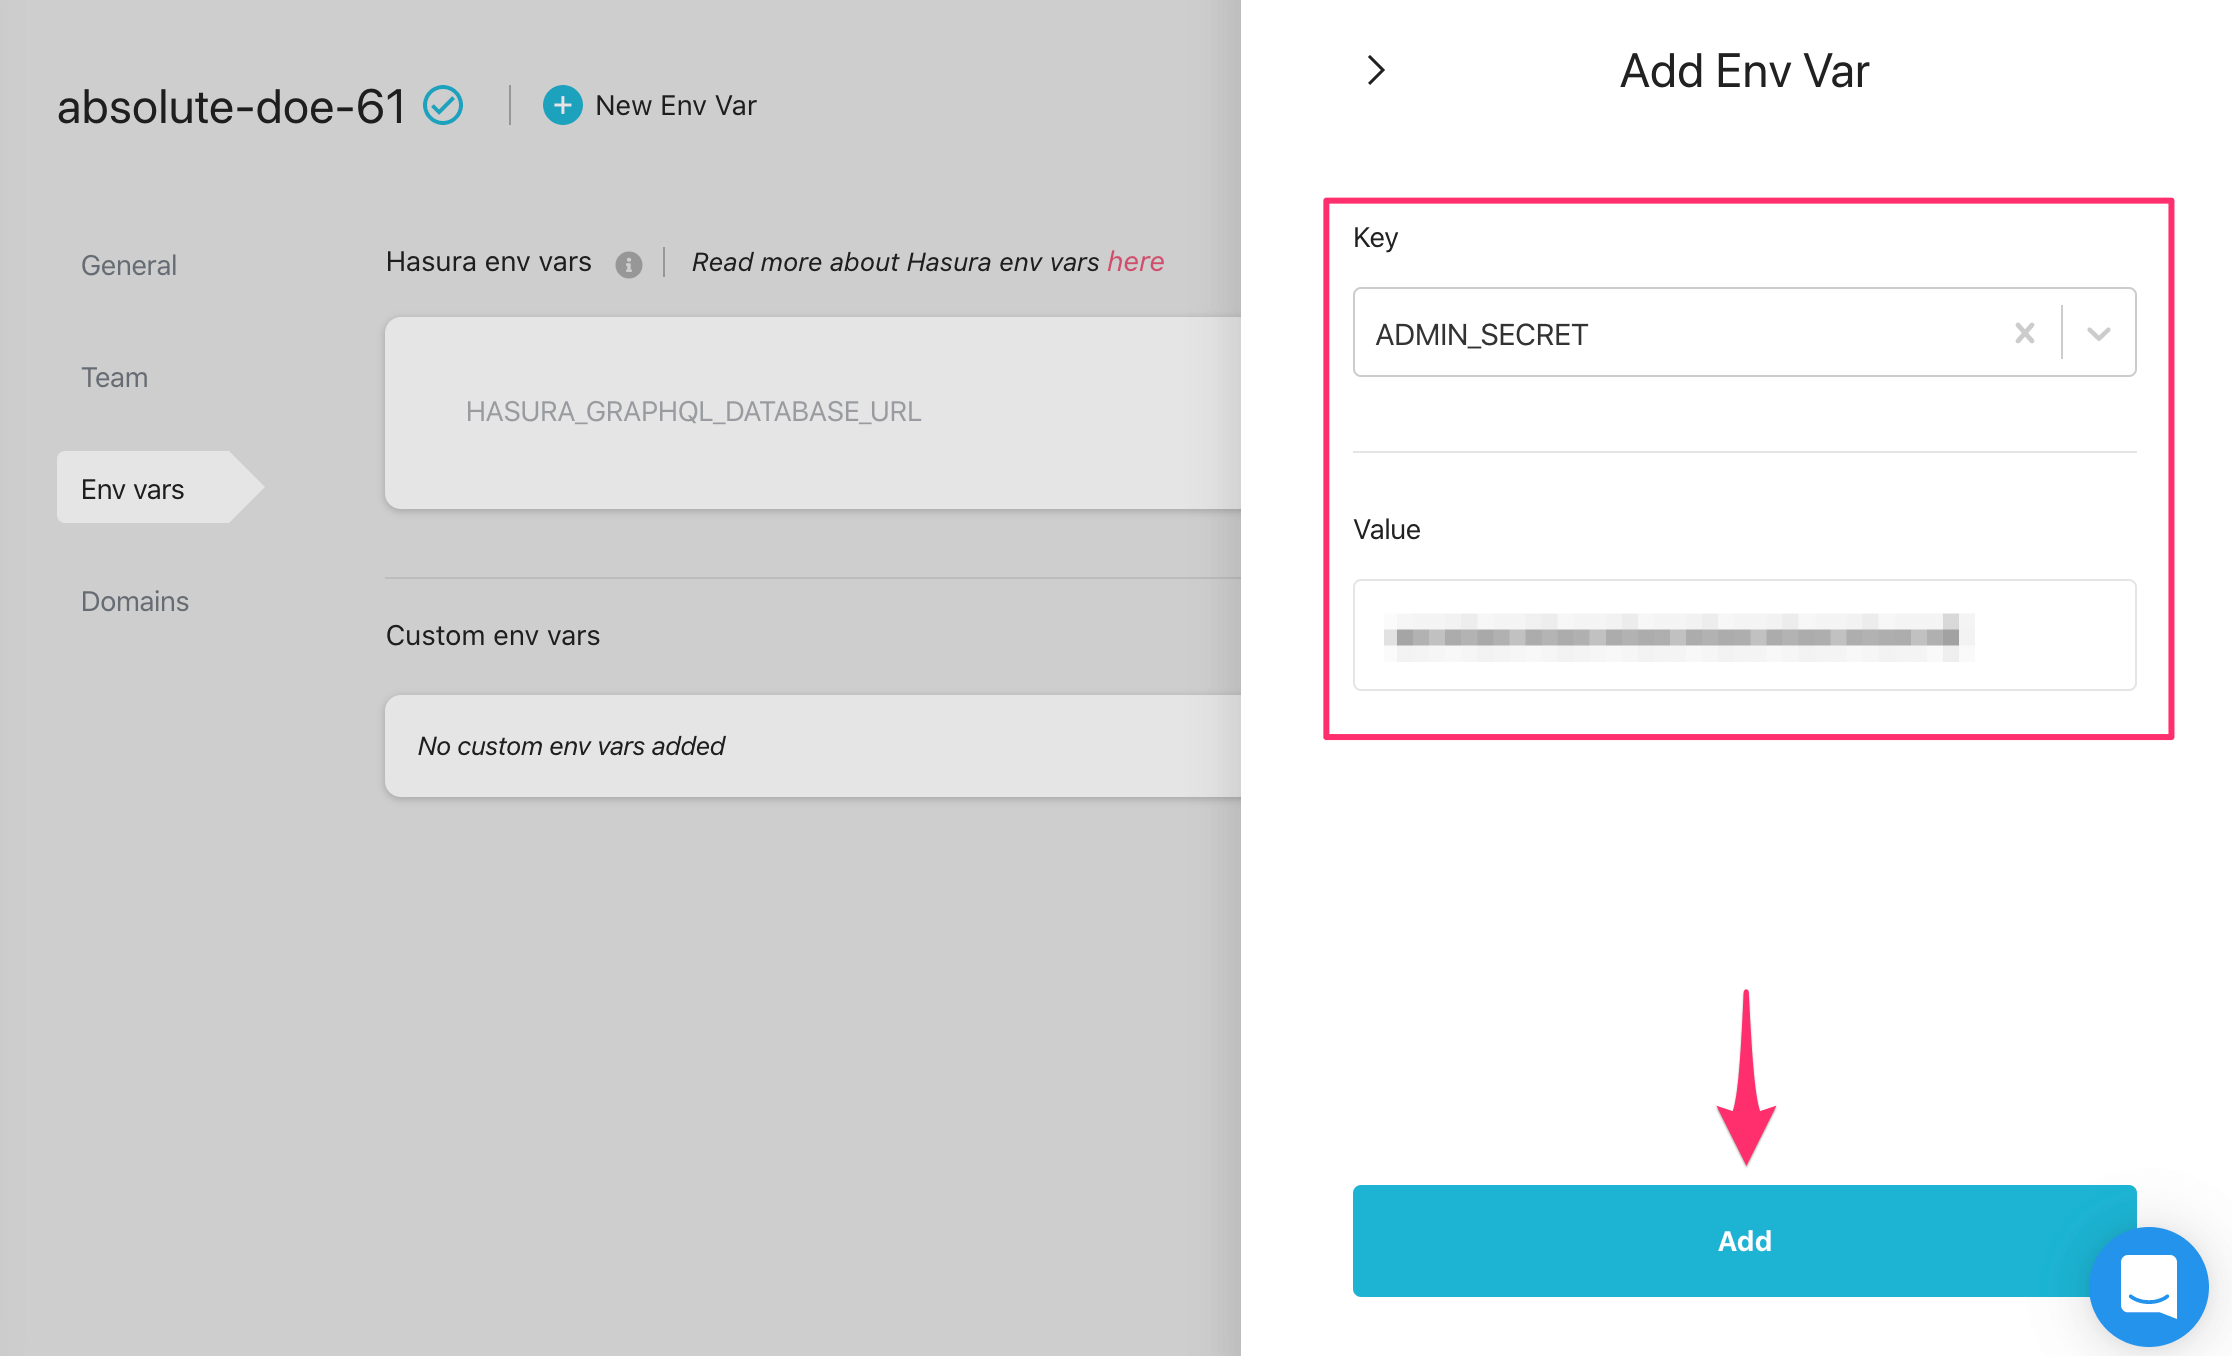Click the plus icon beside New Env Var
This screenshot has height=1356, width=2232.
point(562,105)
